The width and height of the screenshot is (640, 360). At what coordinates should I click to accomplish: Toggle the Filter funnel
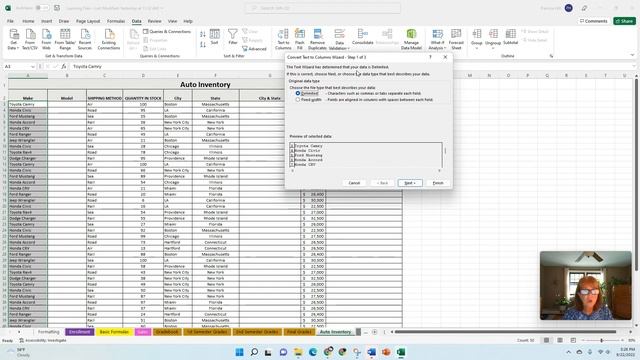pos(233,37)
